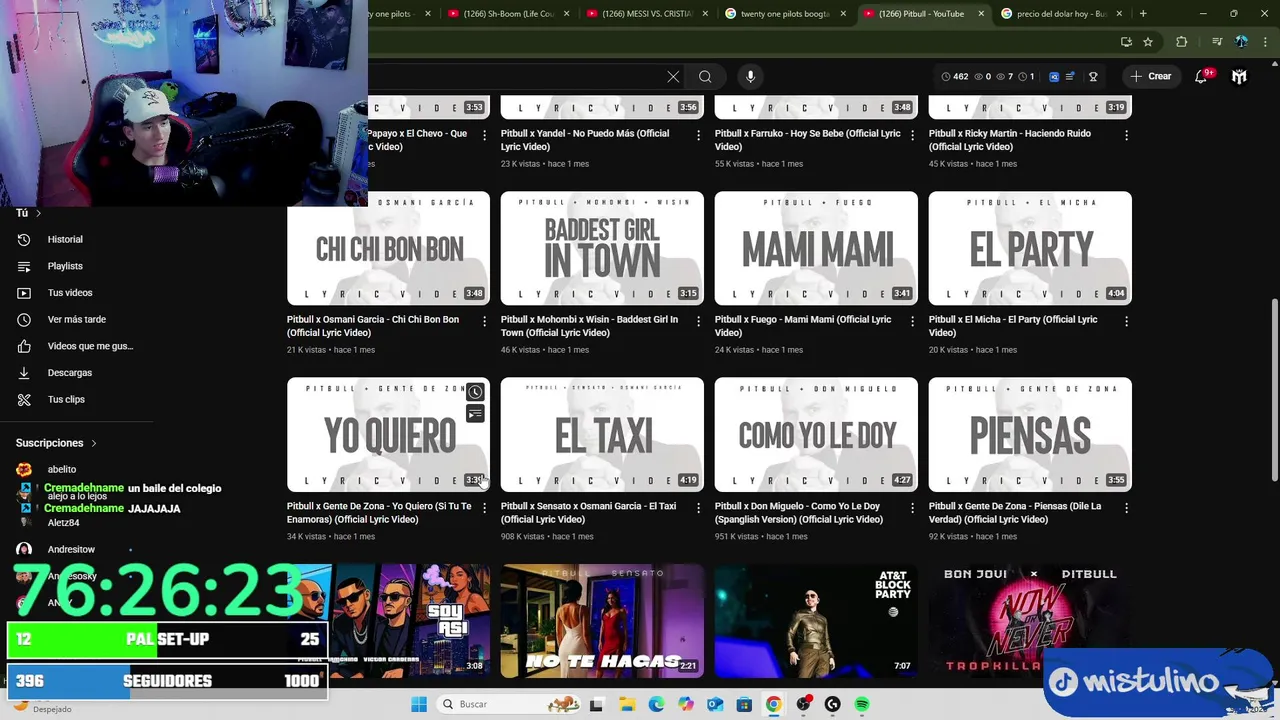This screenshot has width=1280, height=720.
Task: Open the liked videos list
Action: click(x=89, y=346)
